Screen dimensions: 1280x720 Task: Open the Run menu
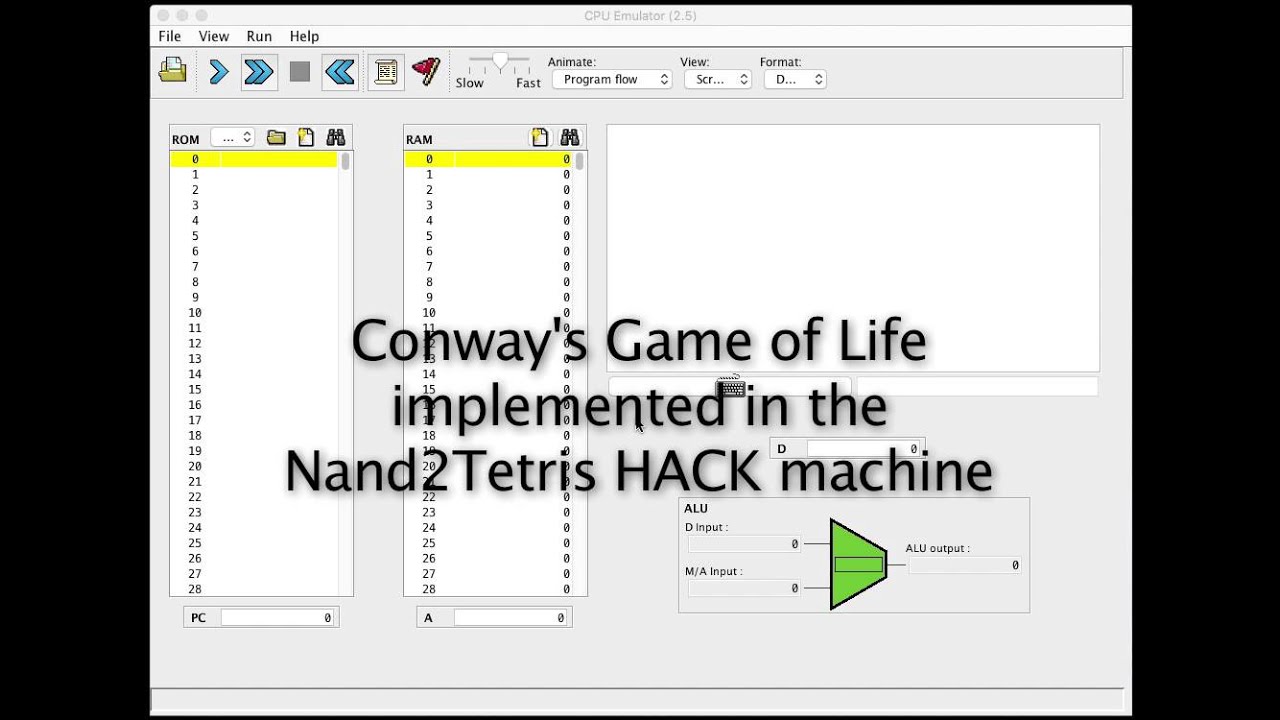(259, 36)
